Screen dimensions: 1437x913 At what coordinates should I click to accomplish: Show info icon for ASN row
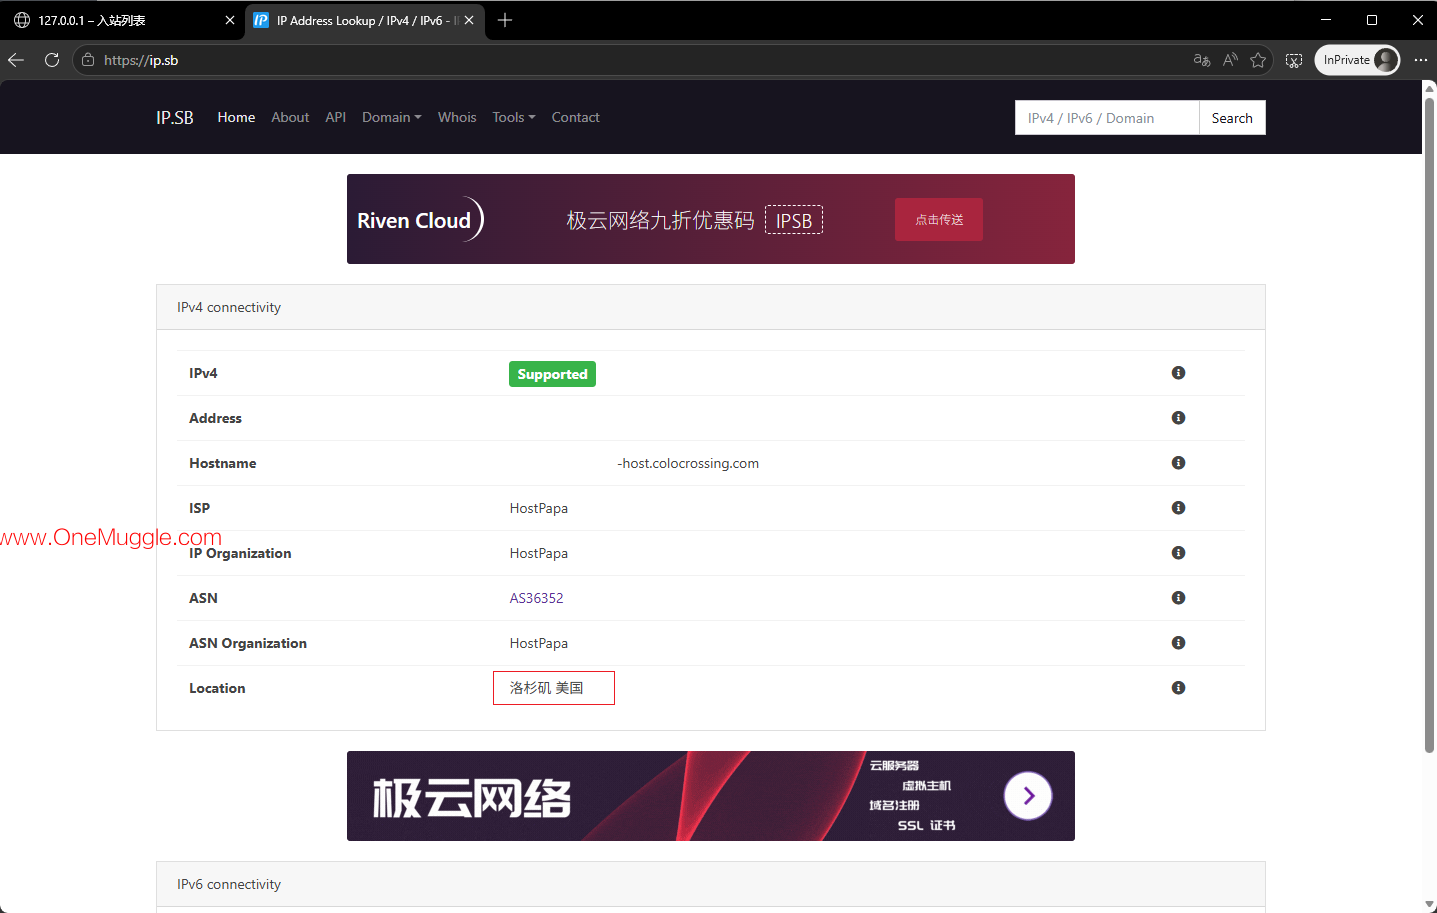pyautogui.click(x=1178, y=598)
